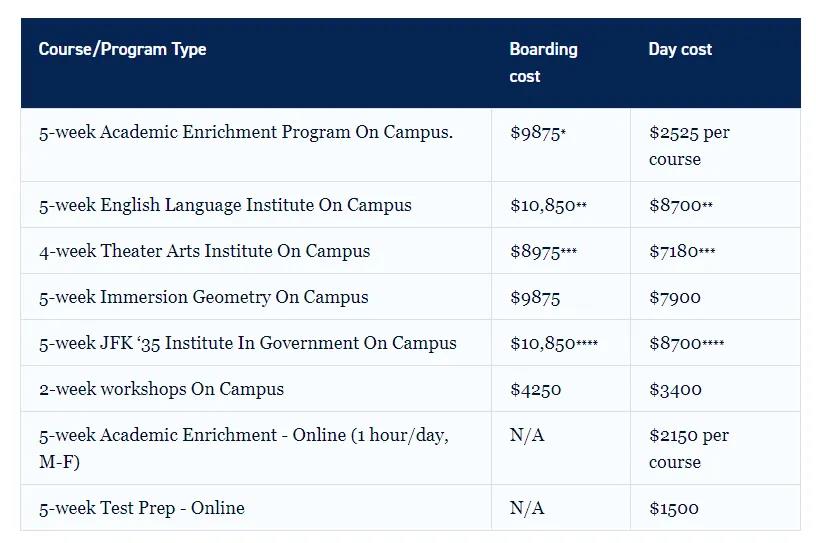Viewport: 816px width, 543px height.
Task: Select the 2-week workshops On Campus row
Action: point(161,389)
